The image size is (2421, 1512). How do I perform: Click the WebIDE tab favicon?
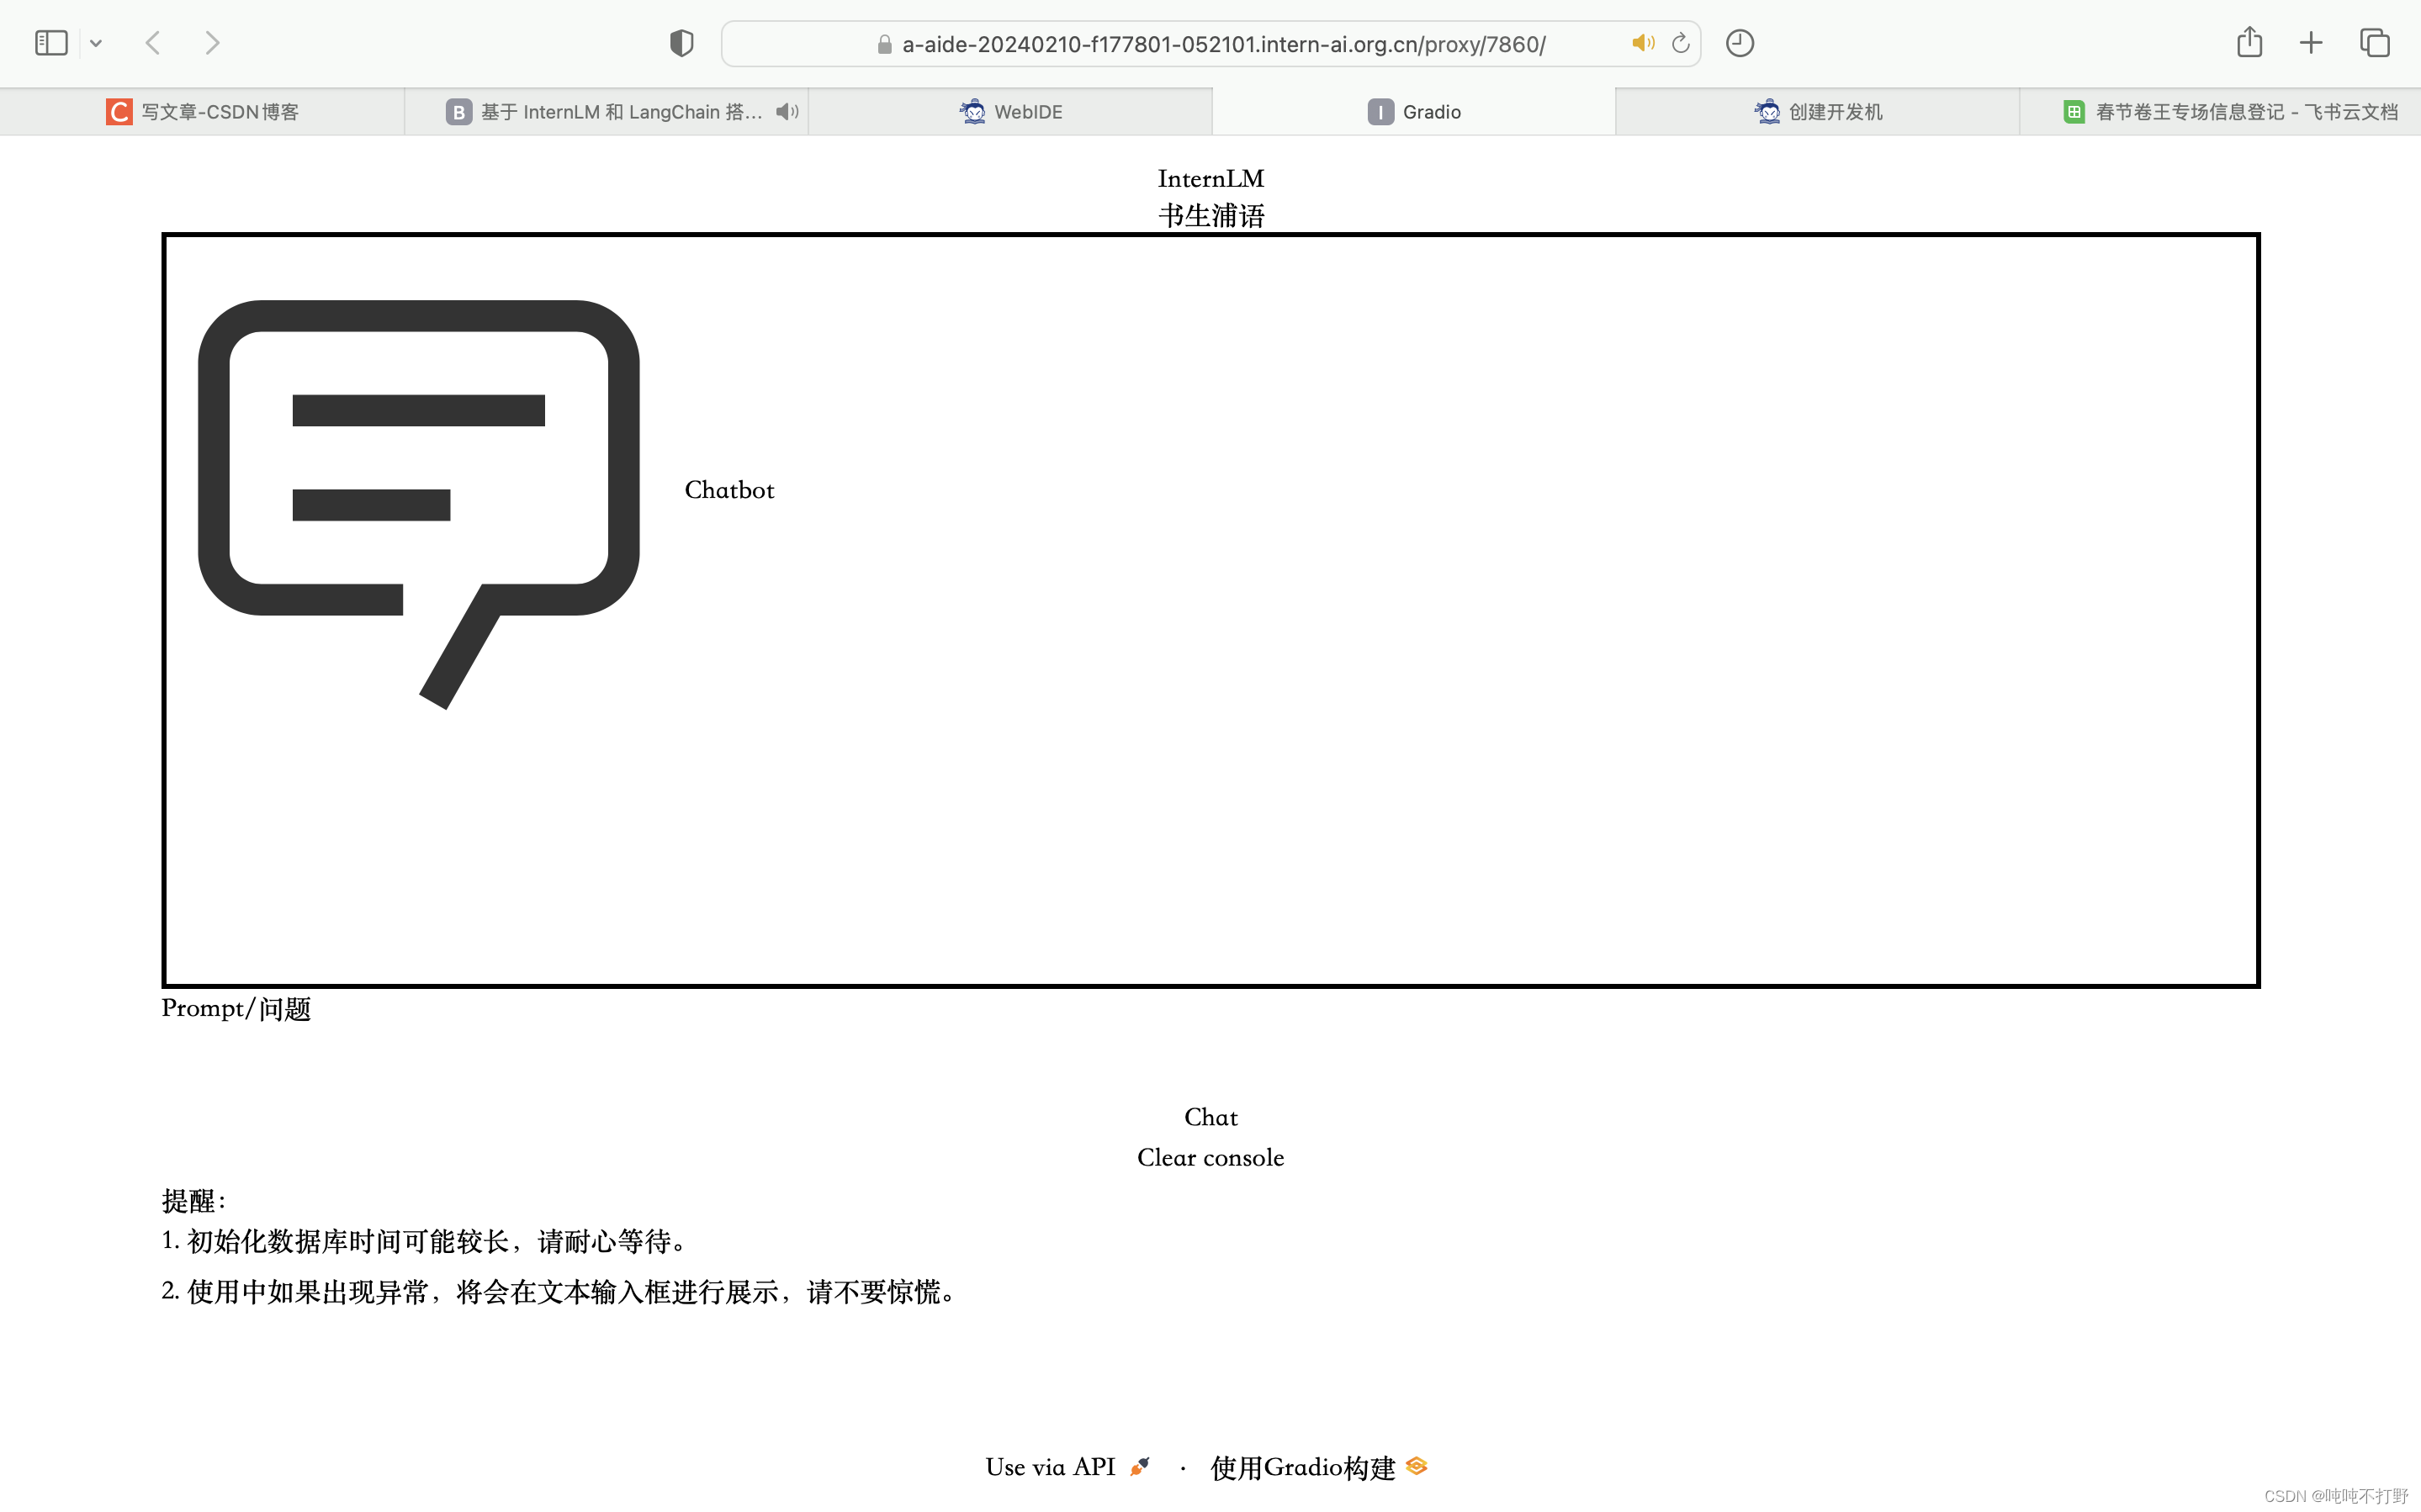click(972, 112)
